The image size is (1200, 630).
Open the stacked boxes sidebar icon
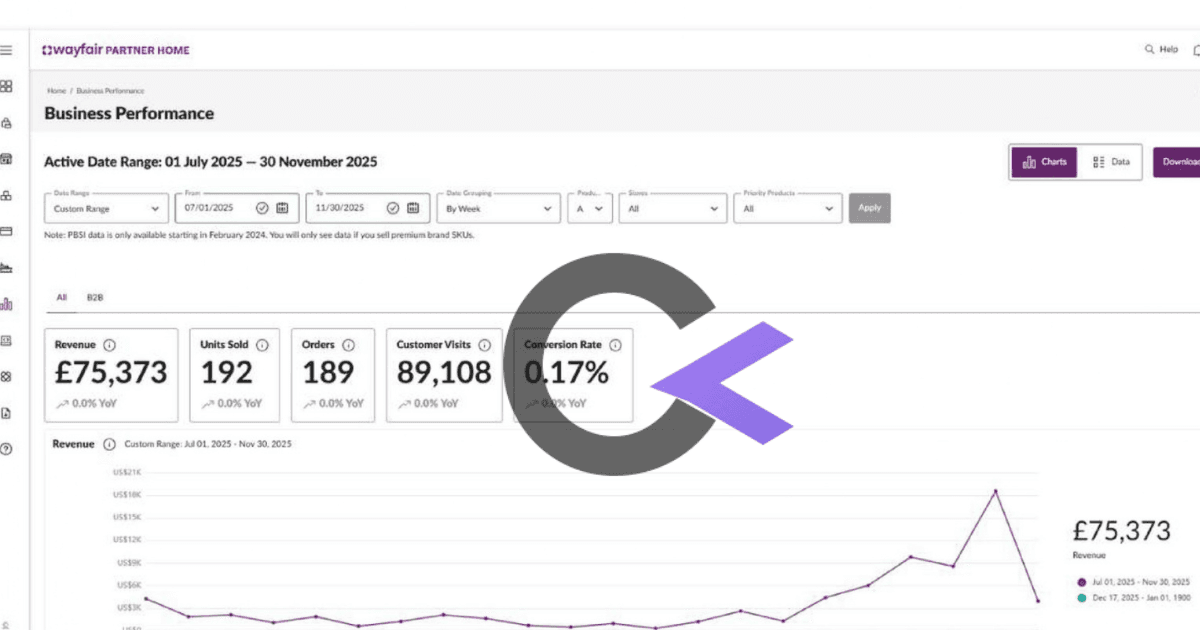pos(6,195)
